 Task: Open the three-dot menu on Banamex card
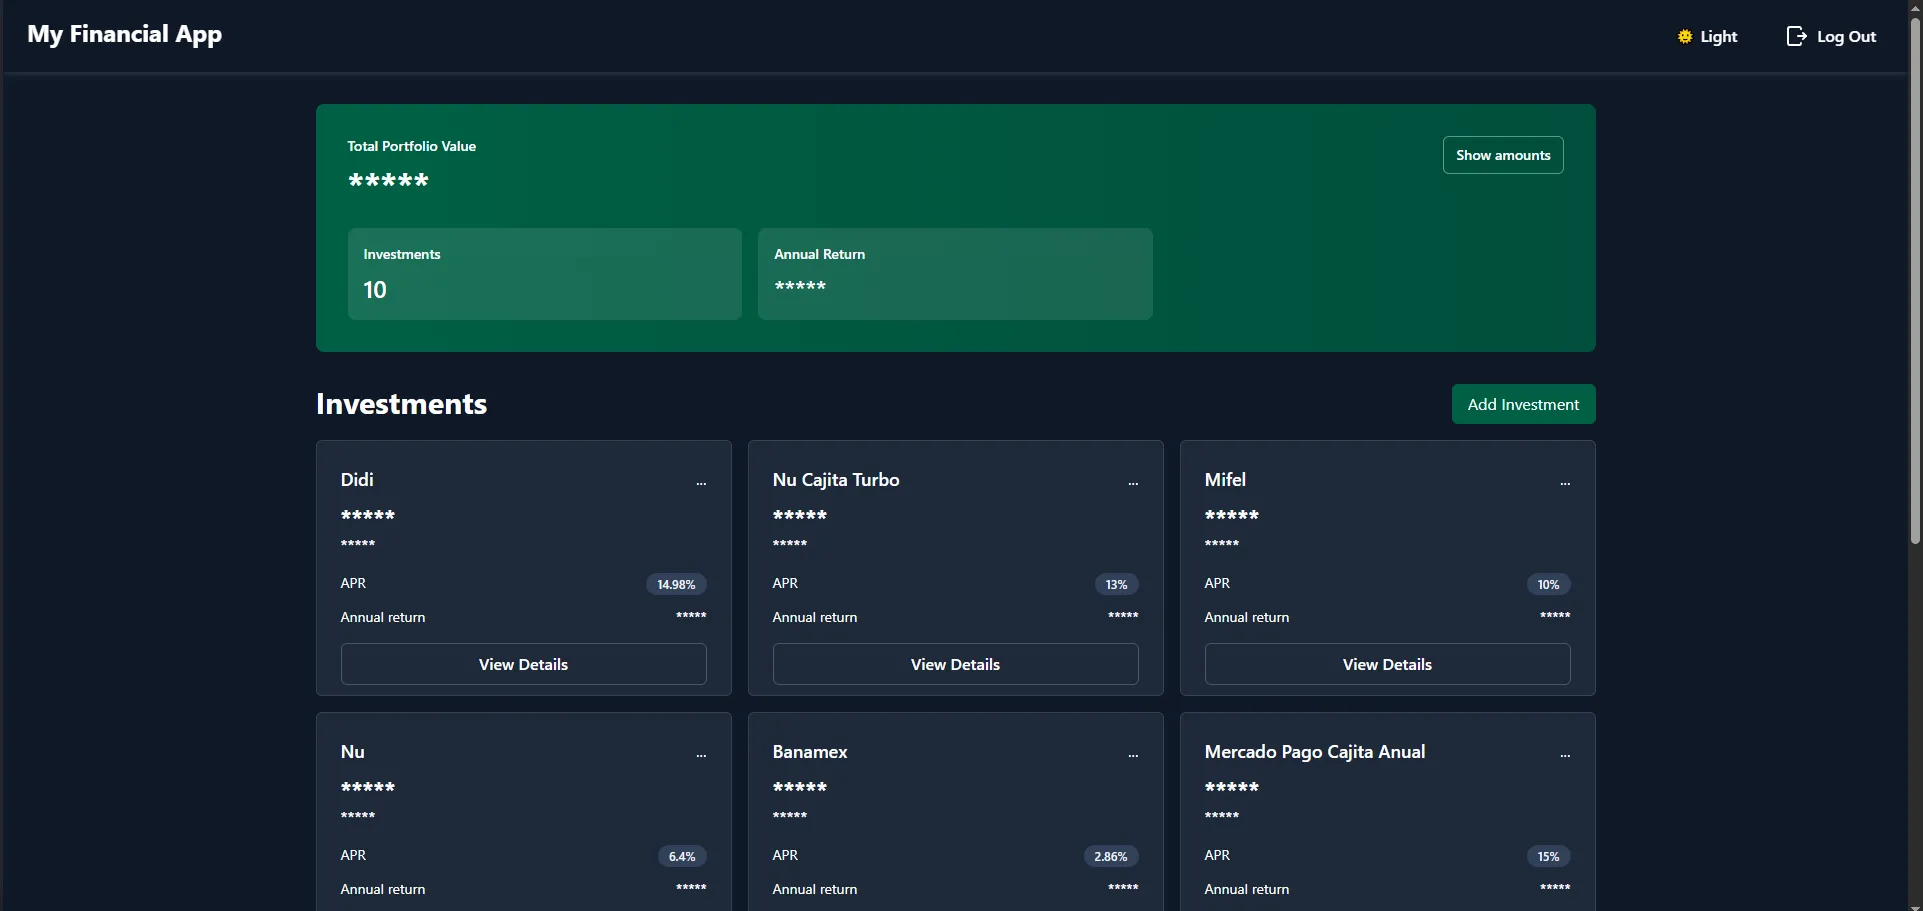[x=1133, y=755]
